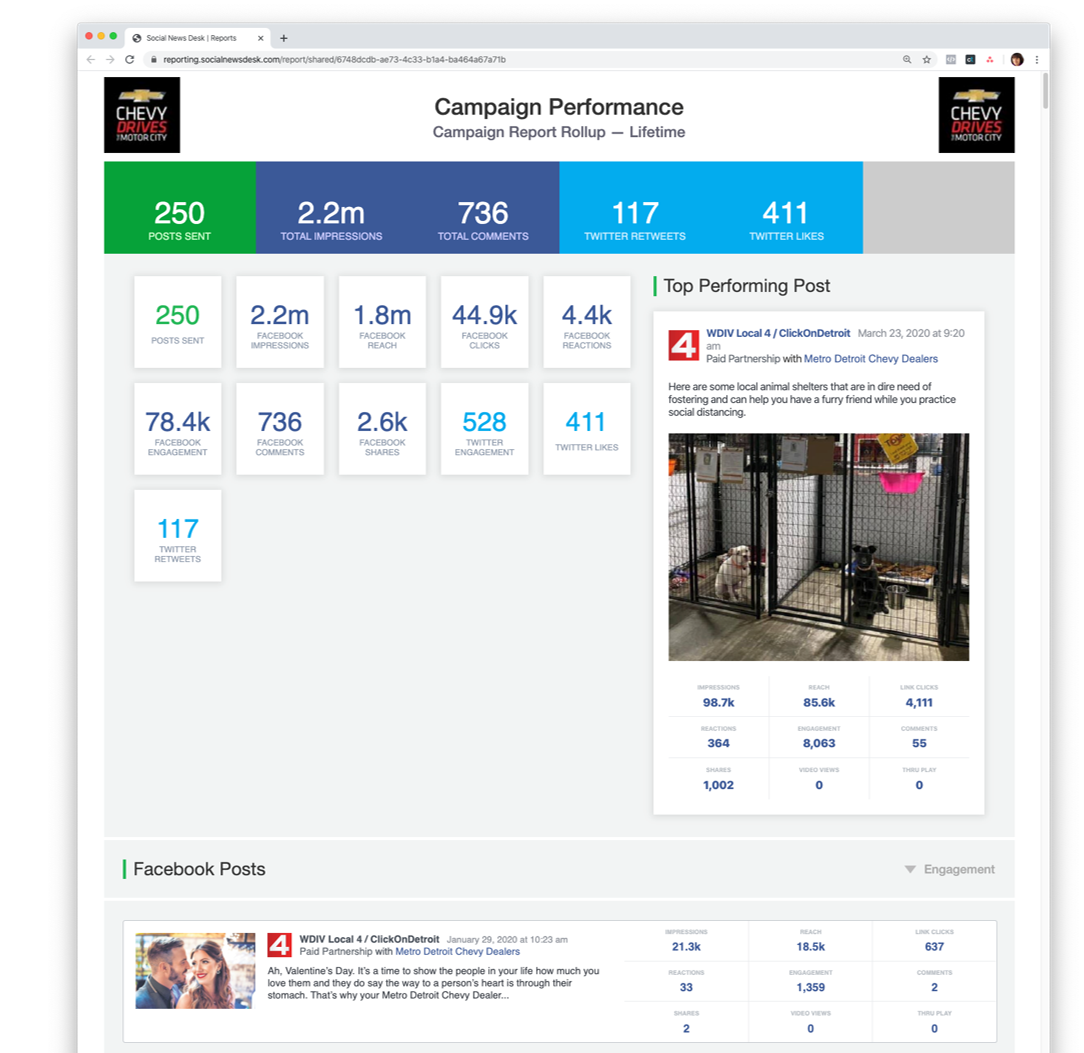Click top post Link Clicks value 4,111

919,702
